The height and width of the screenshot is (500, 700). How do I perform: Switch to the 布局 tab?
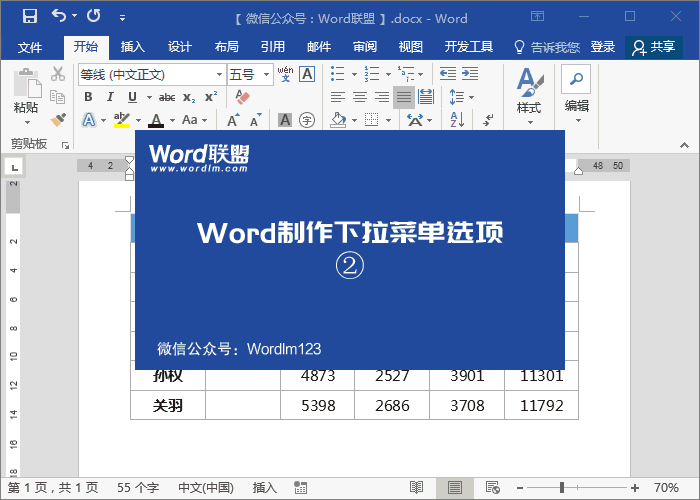(226, 47)
